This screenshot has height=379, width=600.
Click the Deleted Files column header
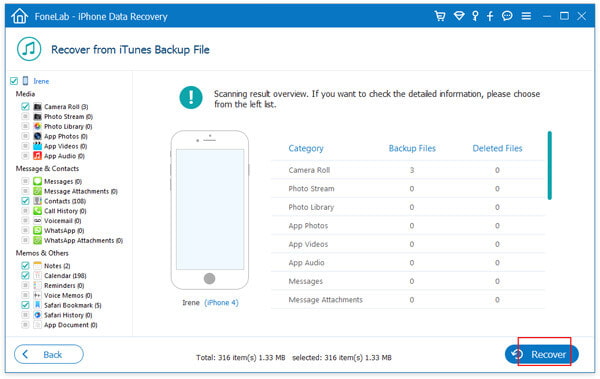click(497, 148)
